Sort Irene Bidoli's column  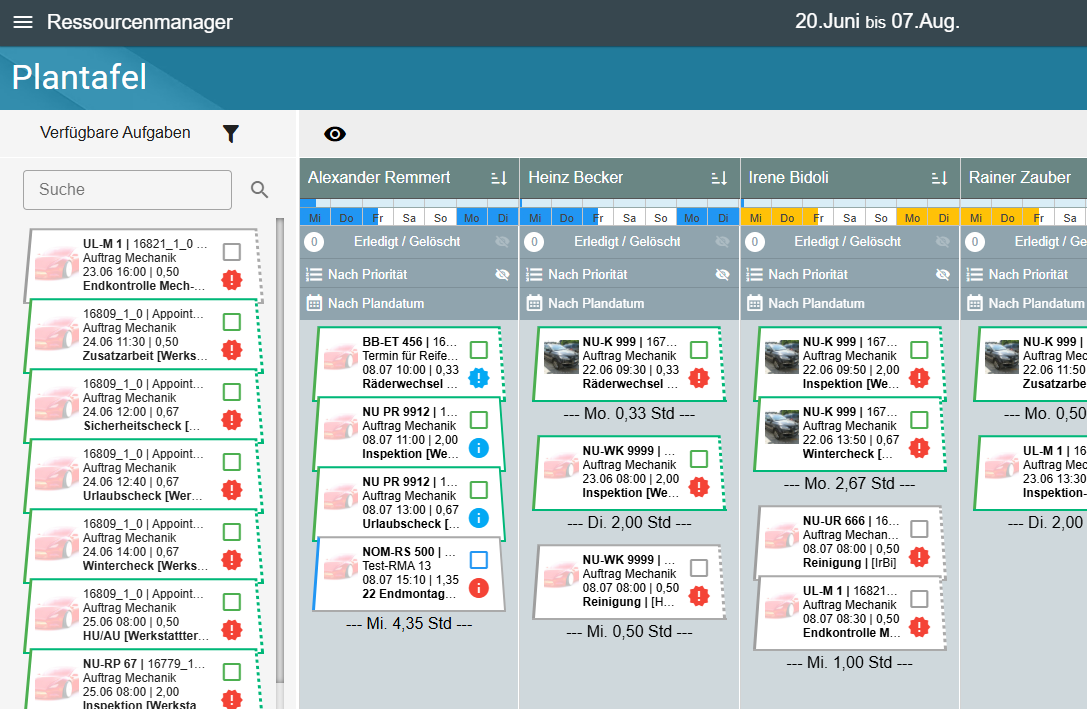click(939, 178)
